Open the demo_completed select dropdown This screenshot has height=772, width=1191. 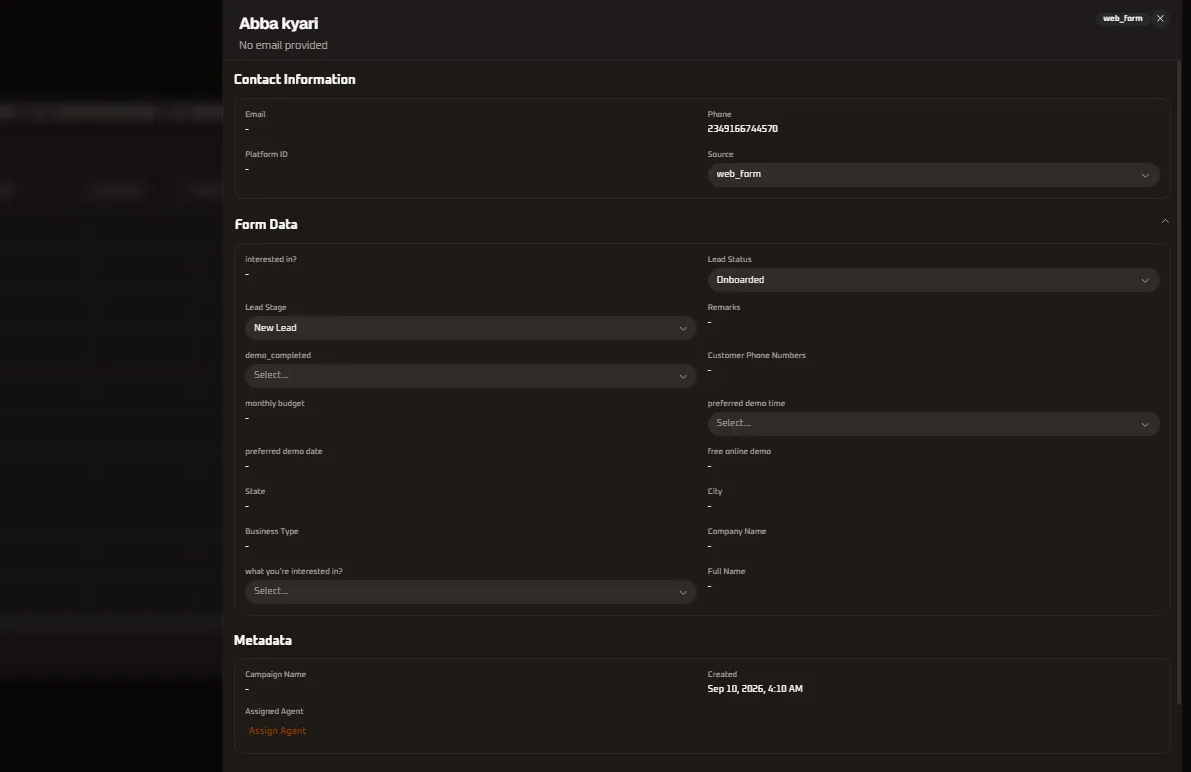pos(470,375)
